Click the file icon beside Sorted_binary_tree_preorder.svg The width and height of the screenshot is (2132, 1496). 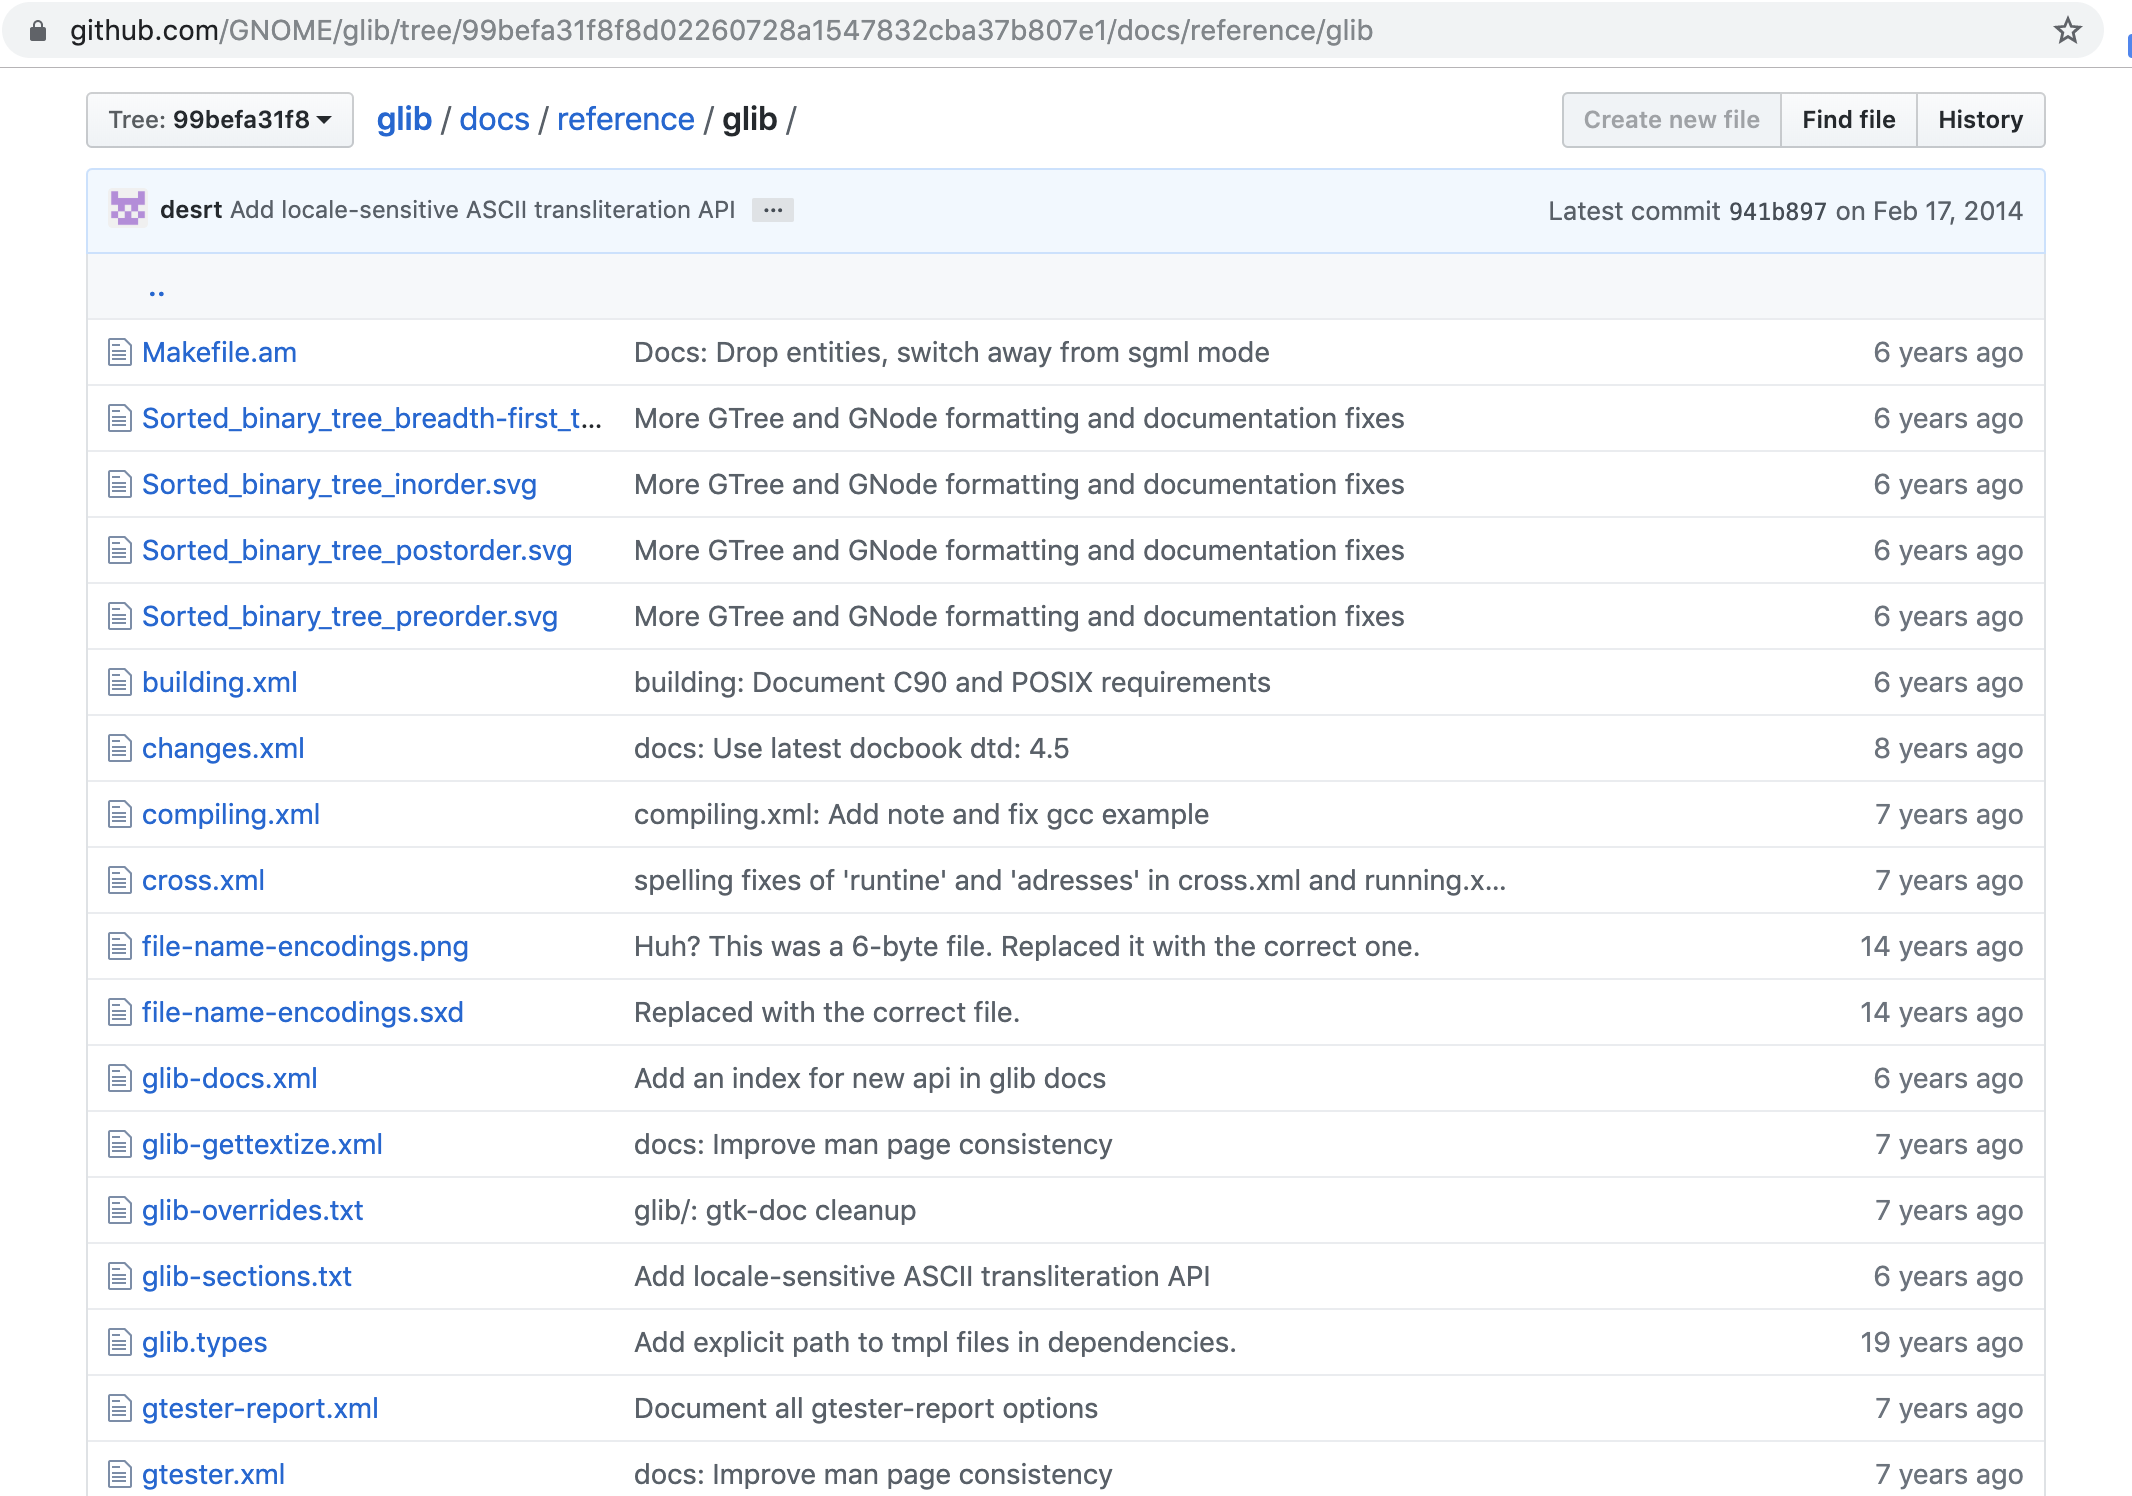pos(120,617)
